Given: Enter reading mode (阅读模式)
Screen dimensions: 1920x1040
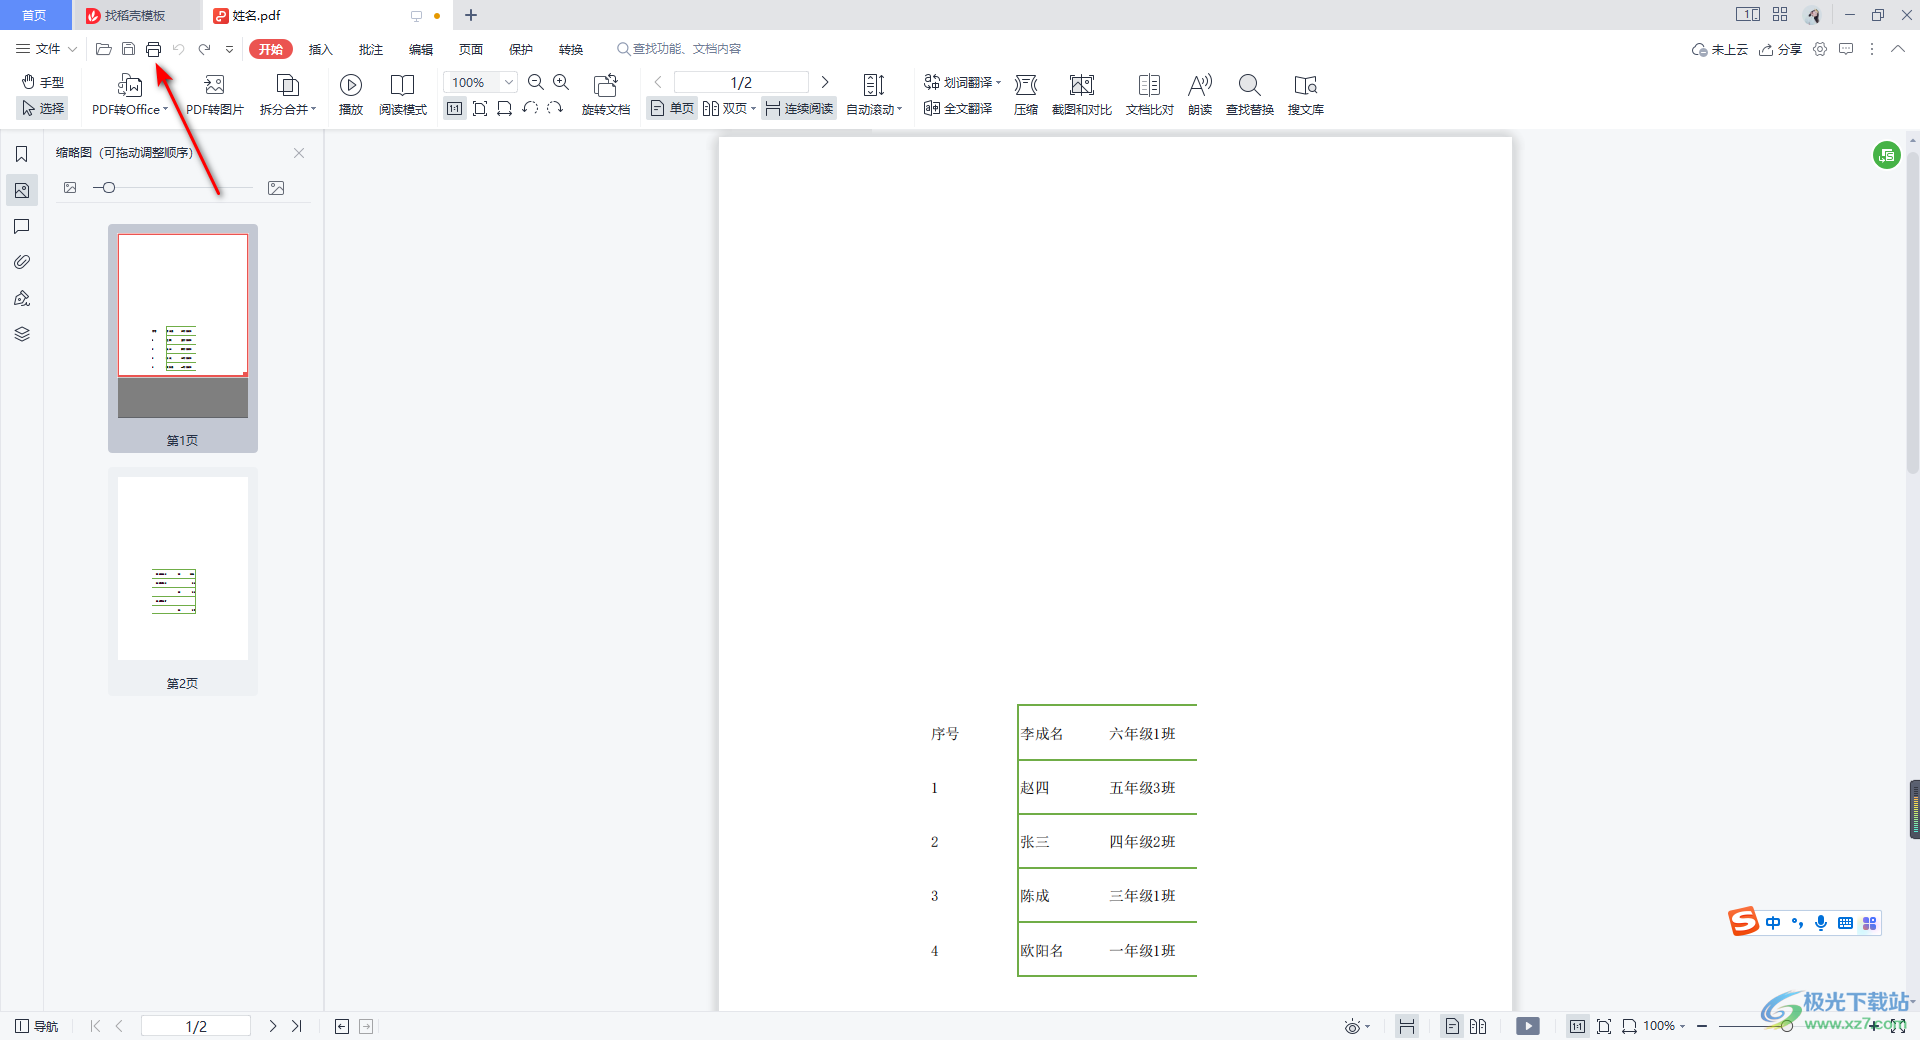Looking at the screenshot, I should [403, 95].
